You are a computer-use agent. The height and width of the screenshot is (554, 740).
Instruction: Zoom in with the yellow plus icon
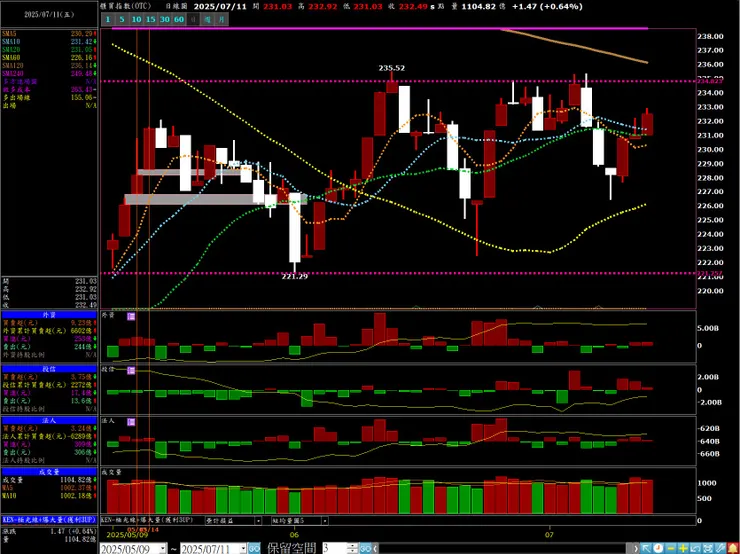pyautogui.click(x=683, y=548)
